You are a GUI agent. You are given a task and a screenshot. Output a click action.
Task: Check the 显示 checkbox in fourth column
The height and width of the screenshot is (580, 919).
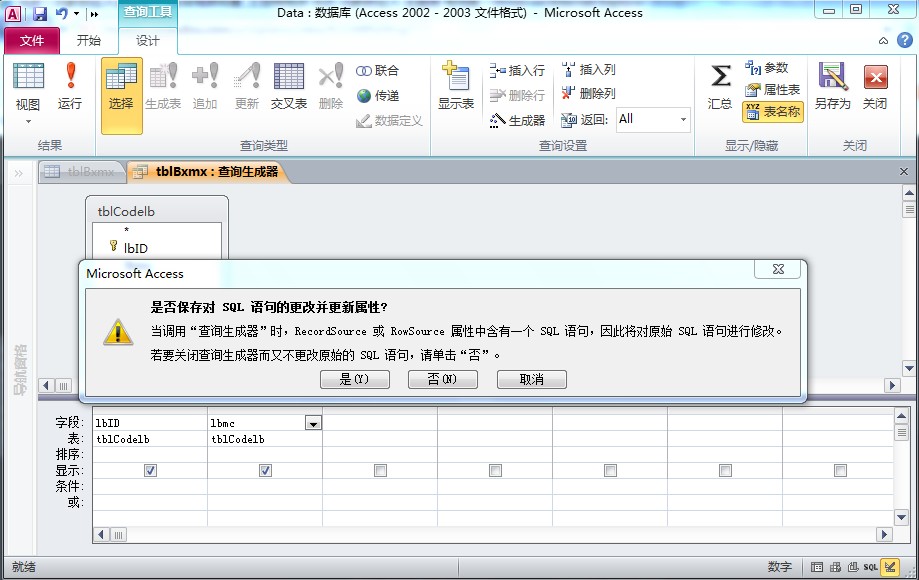495,470
